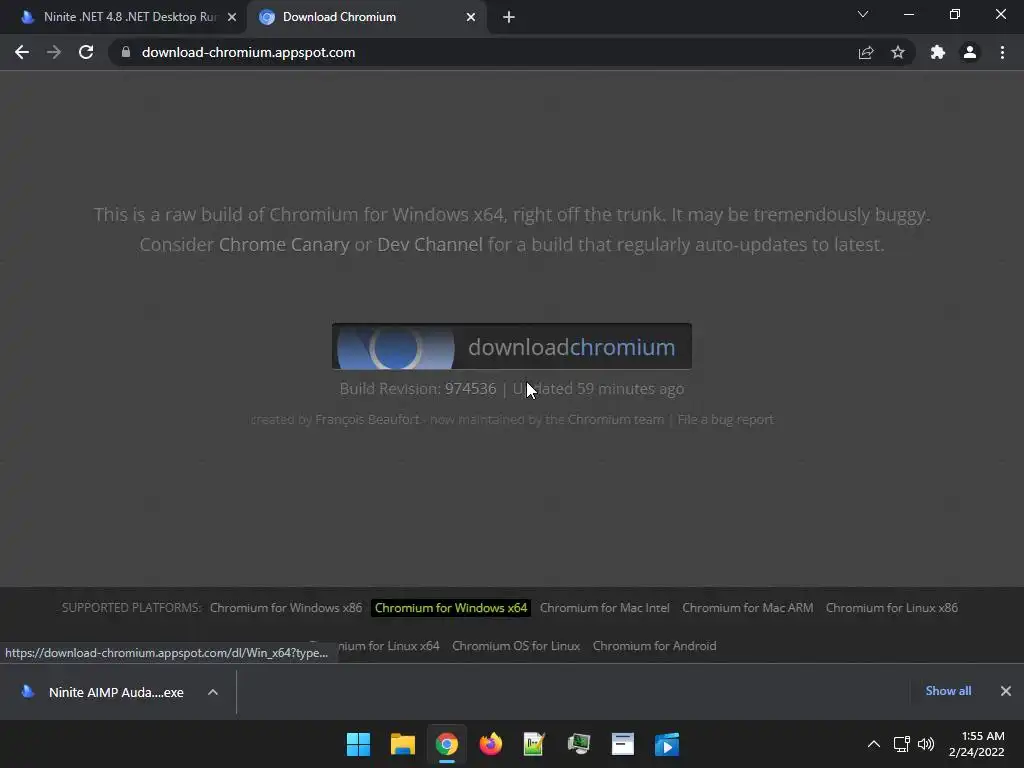The height and width of the screenshot is (768, 1024).
Task: Open the profile avatar icon
Action: click(970, 52)
